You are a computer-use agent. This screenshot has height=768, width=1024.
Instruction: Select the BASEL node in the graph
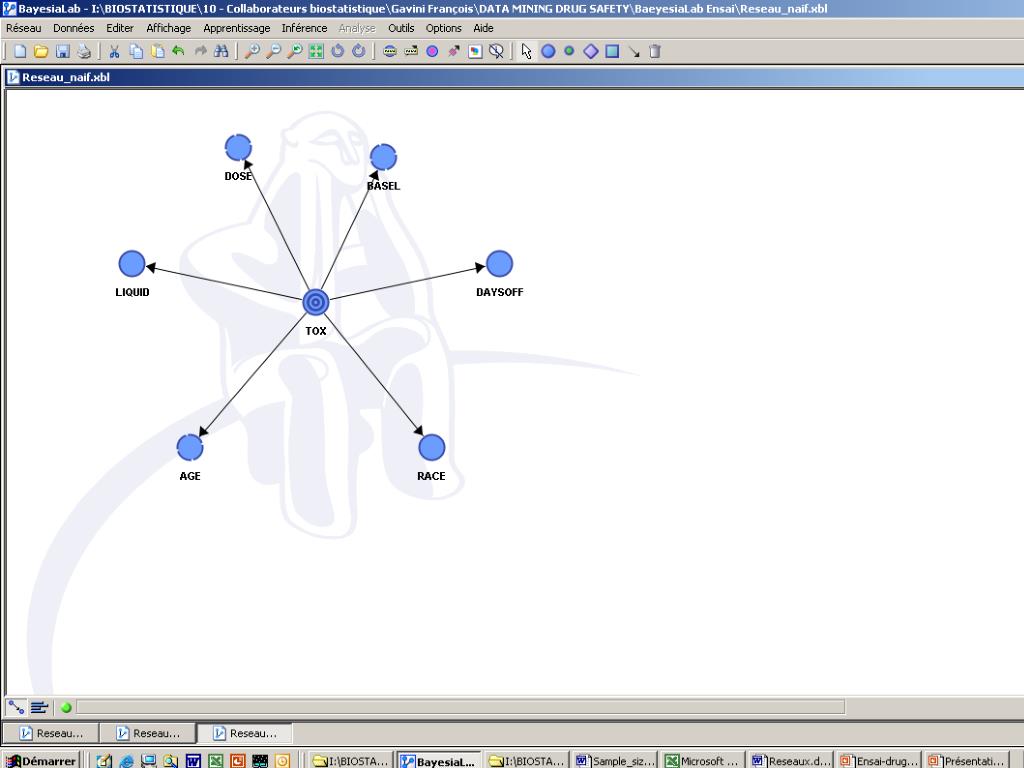click(x=383, y=157)
